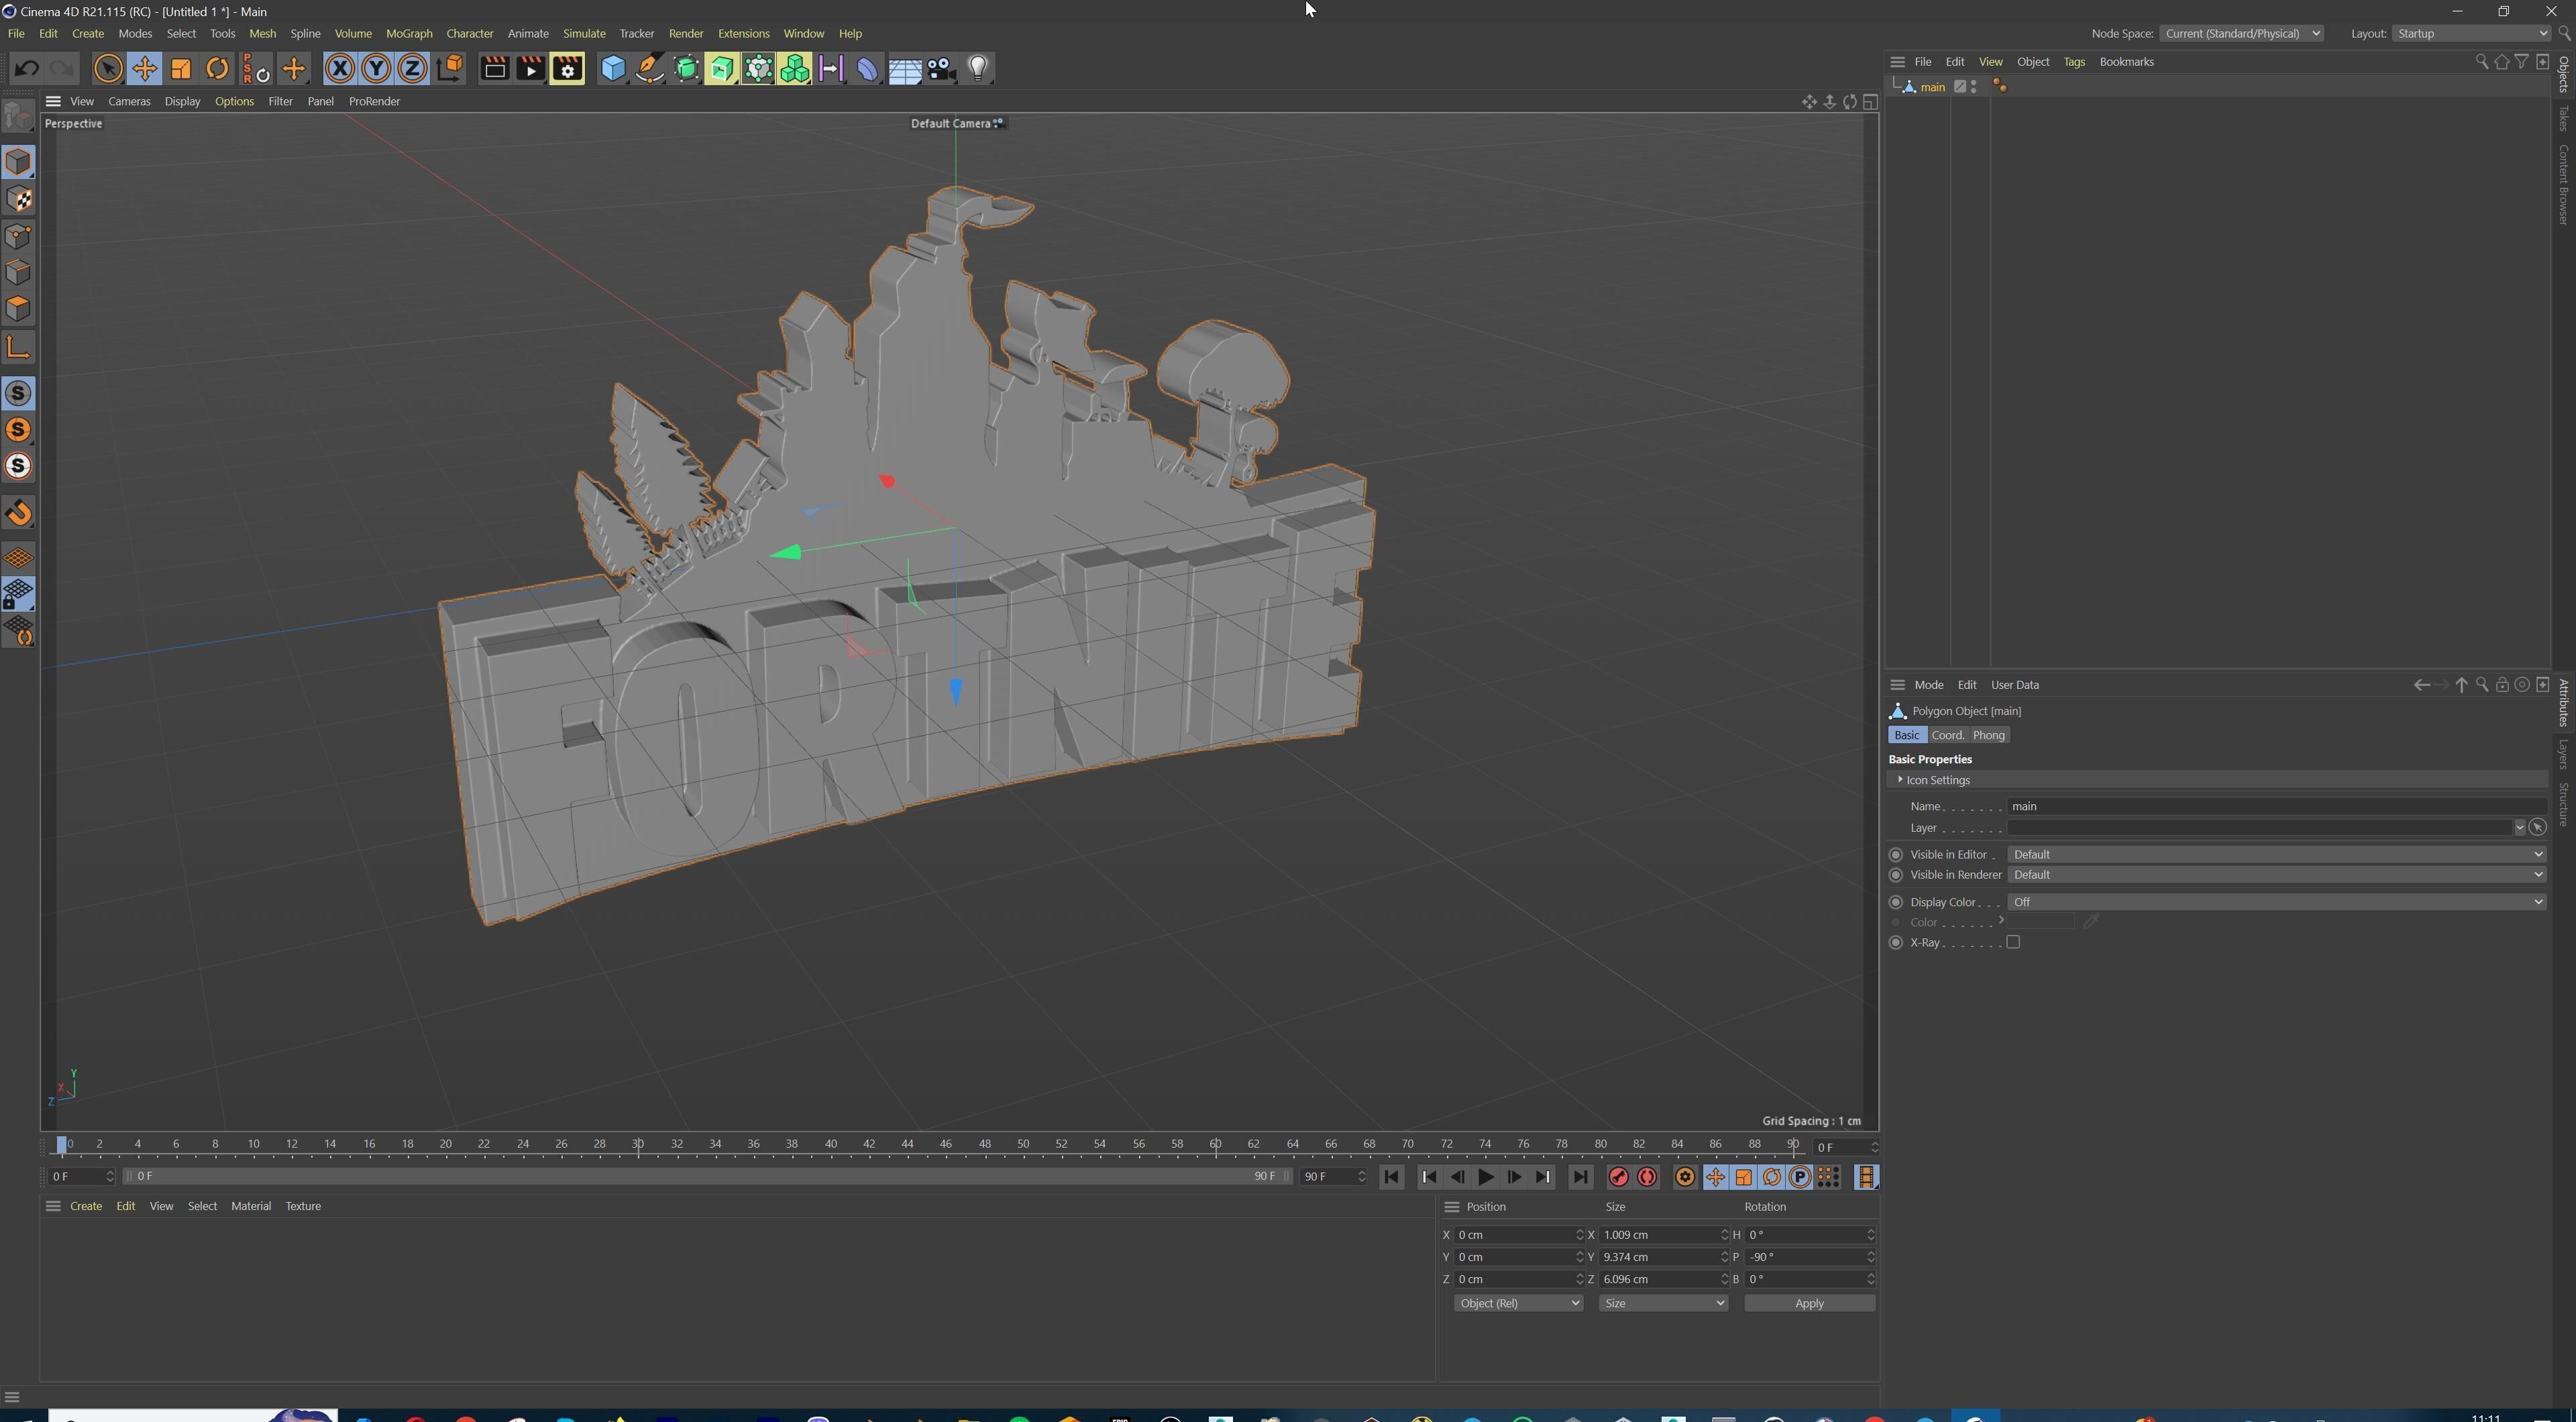
Task: Go to end of animation
Action: 1580,1177
